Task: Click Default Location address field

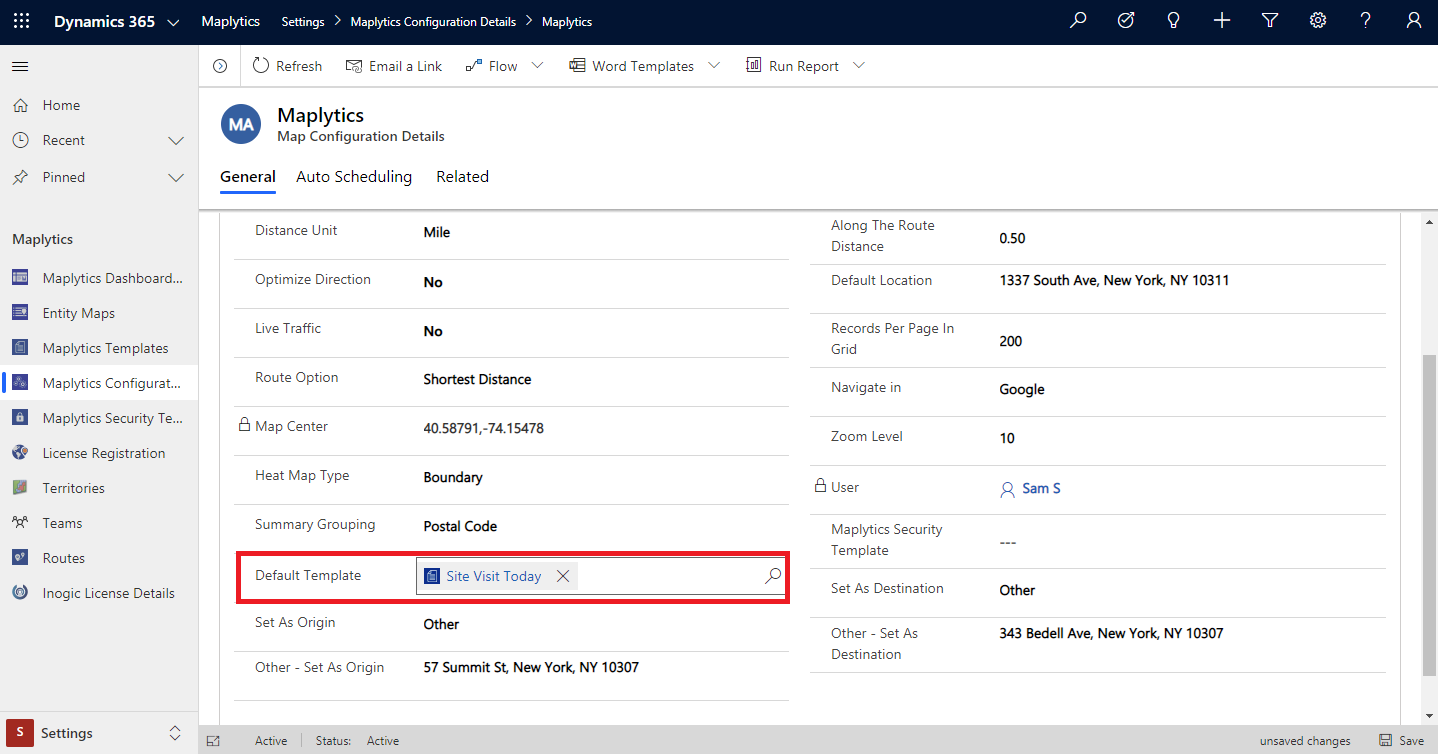Action: pos(1114,280)
